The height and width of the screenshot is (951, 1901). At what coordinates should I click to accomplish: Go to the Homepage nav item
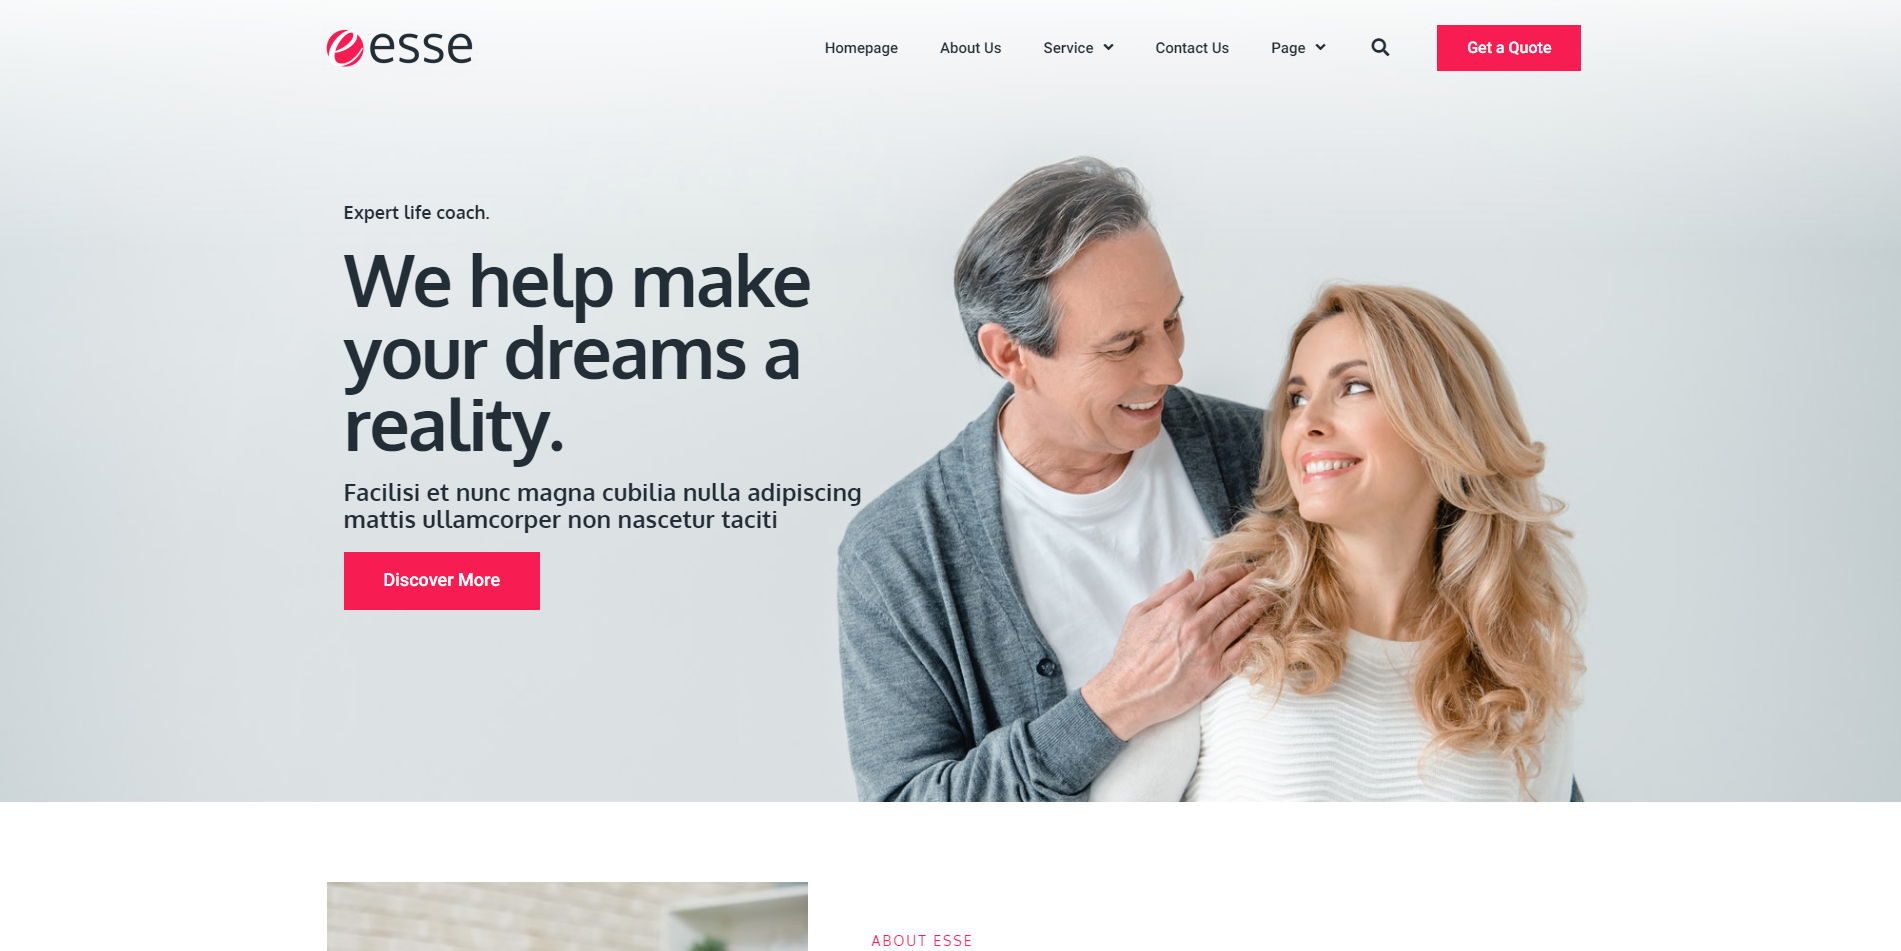(x=861, y=48)
